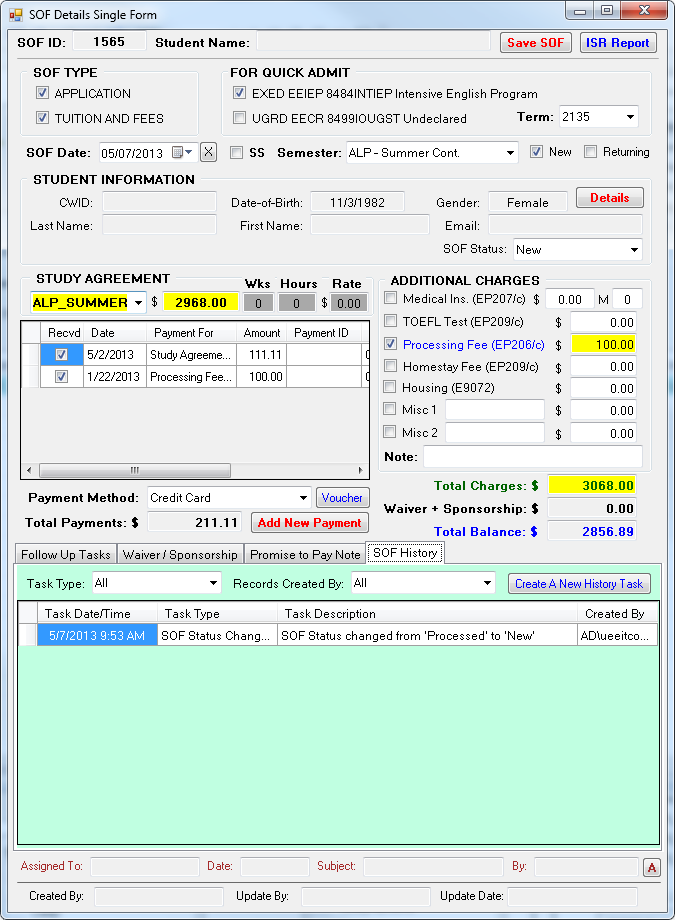
Task: Open the Term dropdown showing 2135
Action: coord(630,117)
